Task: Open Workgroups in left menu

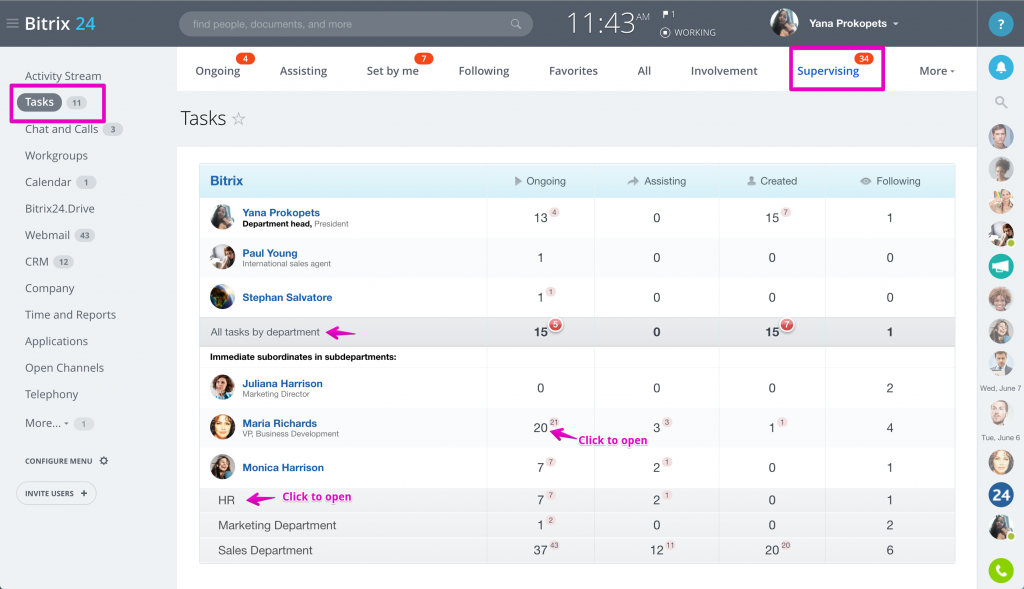Action: (x=56, y=155)
